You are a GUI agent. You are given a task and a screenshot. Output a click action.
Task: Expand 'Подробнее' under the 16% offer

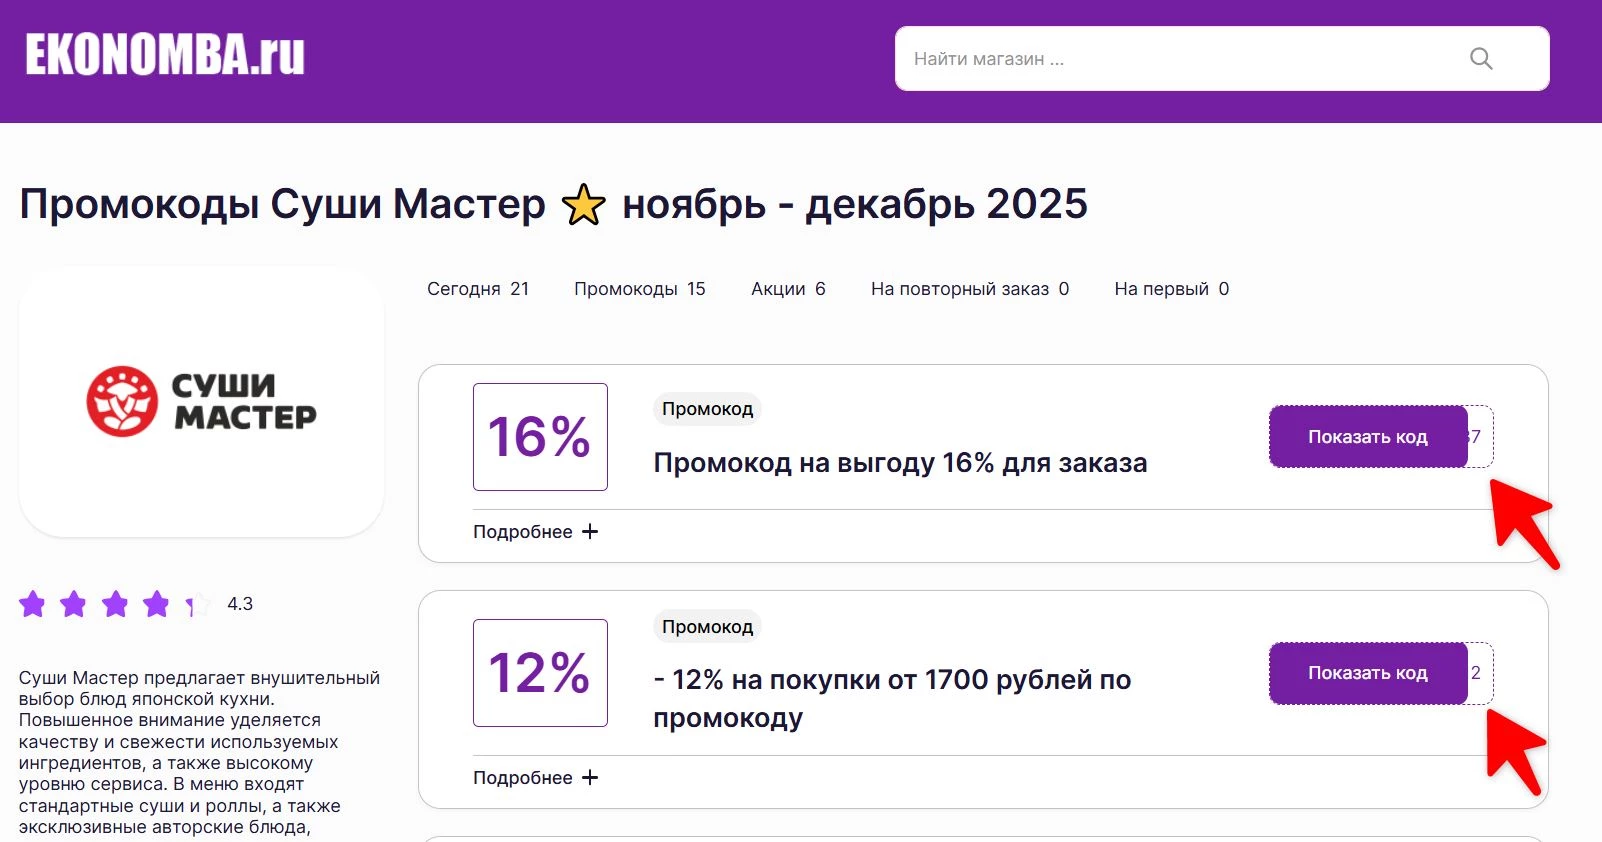(x=535, y=532)
